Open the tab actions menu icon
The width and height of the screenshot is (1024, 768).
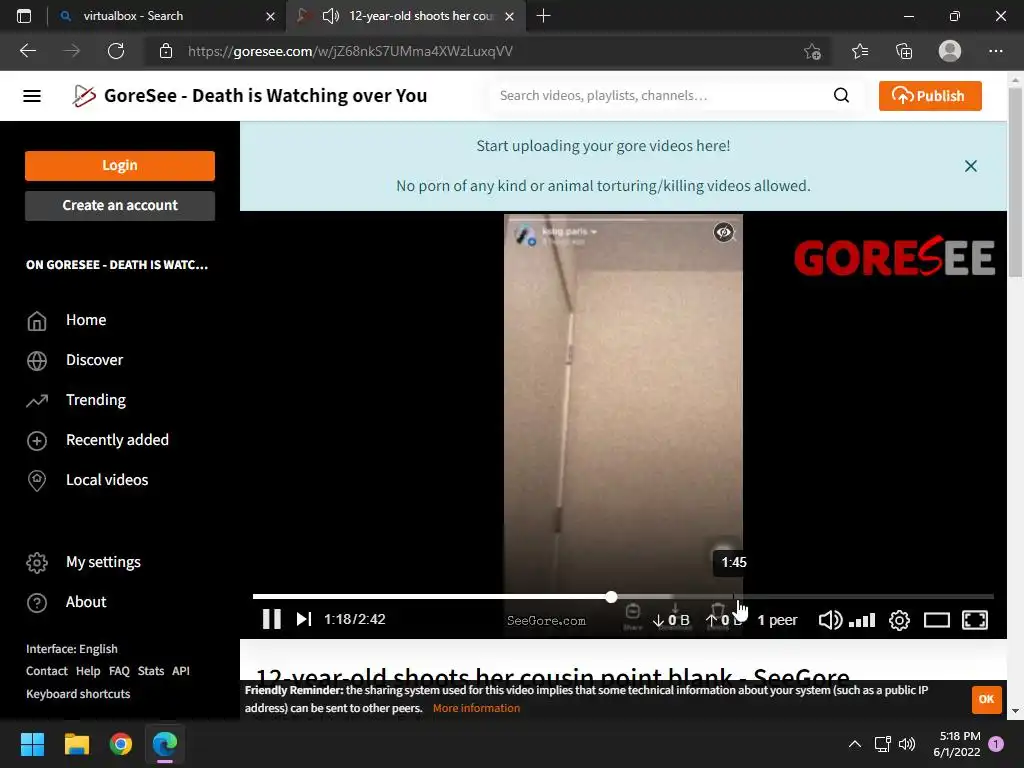click(24, 16)
